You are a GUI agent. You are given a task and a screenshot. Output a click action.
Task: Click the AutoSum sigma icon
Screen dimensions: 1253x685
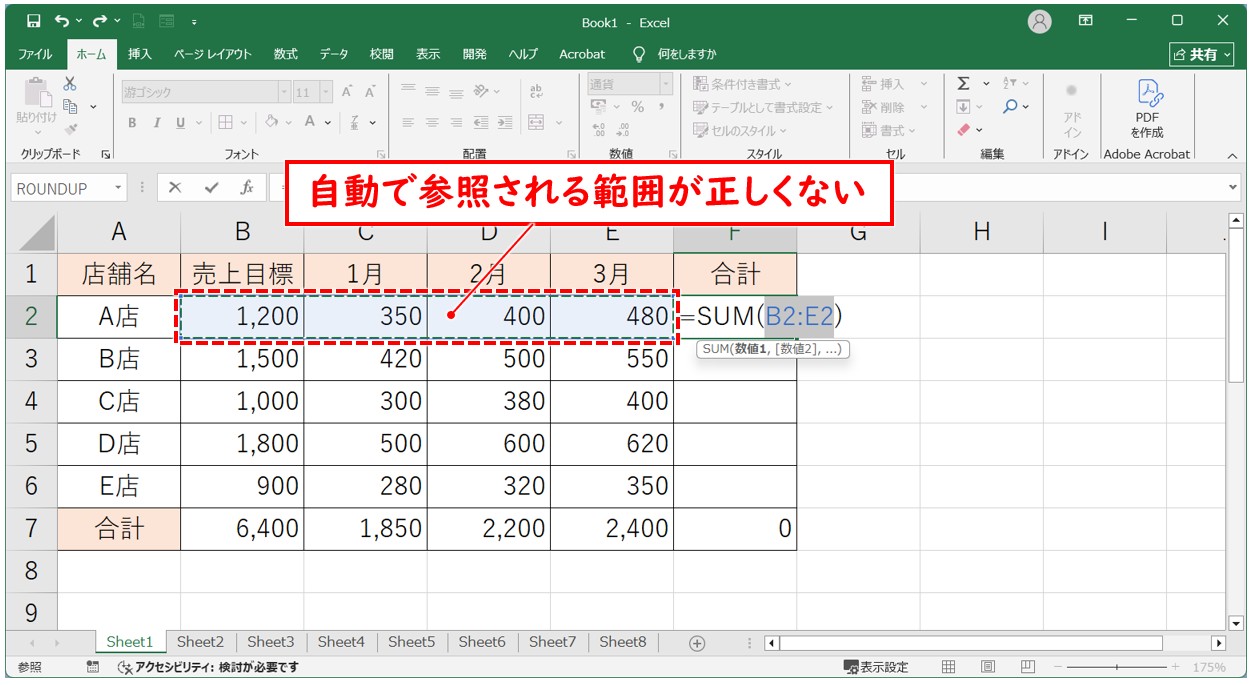(x=963, y=84)
